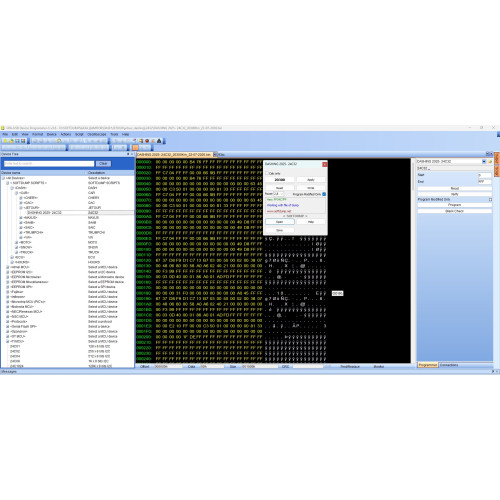Screen dimensions: 500x500
Task: Click the pin icon on Device Files panel
Action: coord(128,154)
